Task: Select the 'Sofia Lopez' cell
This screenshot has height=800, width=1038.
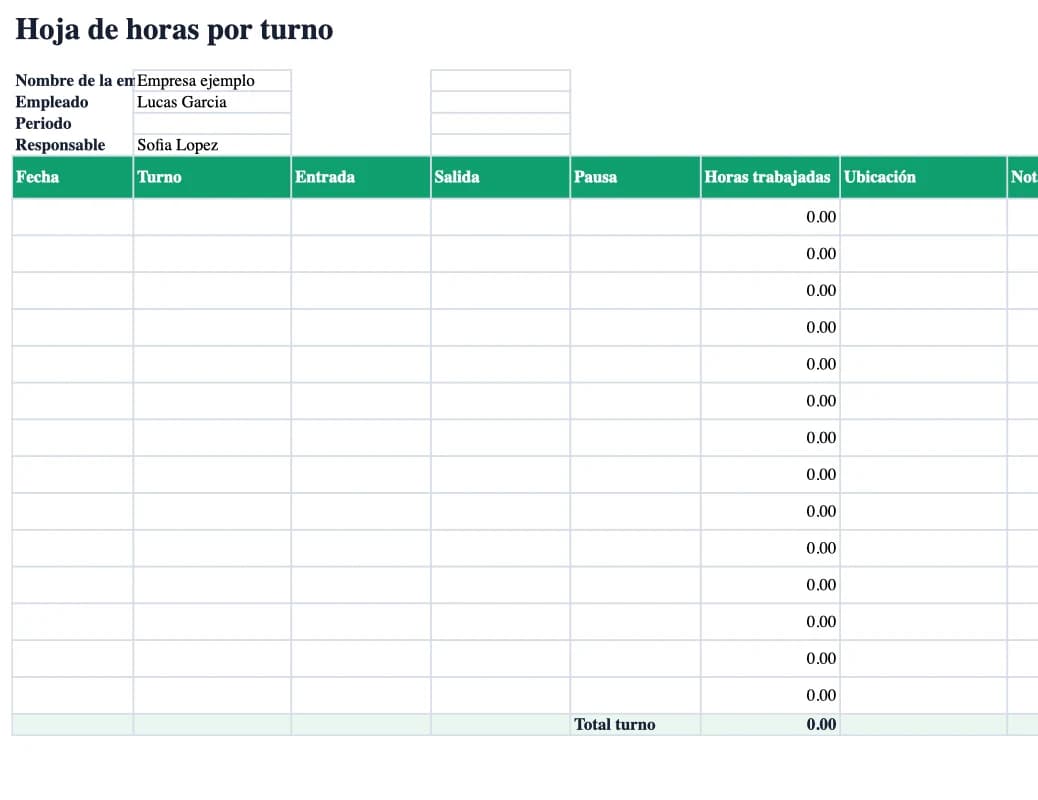Action: pos(212,145)
